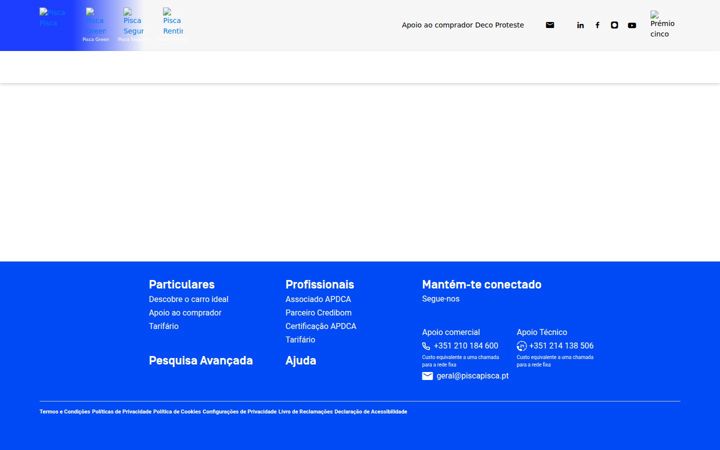Open Declaração de Acessibilidade
This screenshot has height=450, width=720.
tap(371, 412)
